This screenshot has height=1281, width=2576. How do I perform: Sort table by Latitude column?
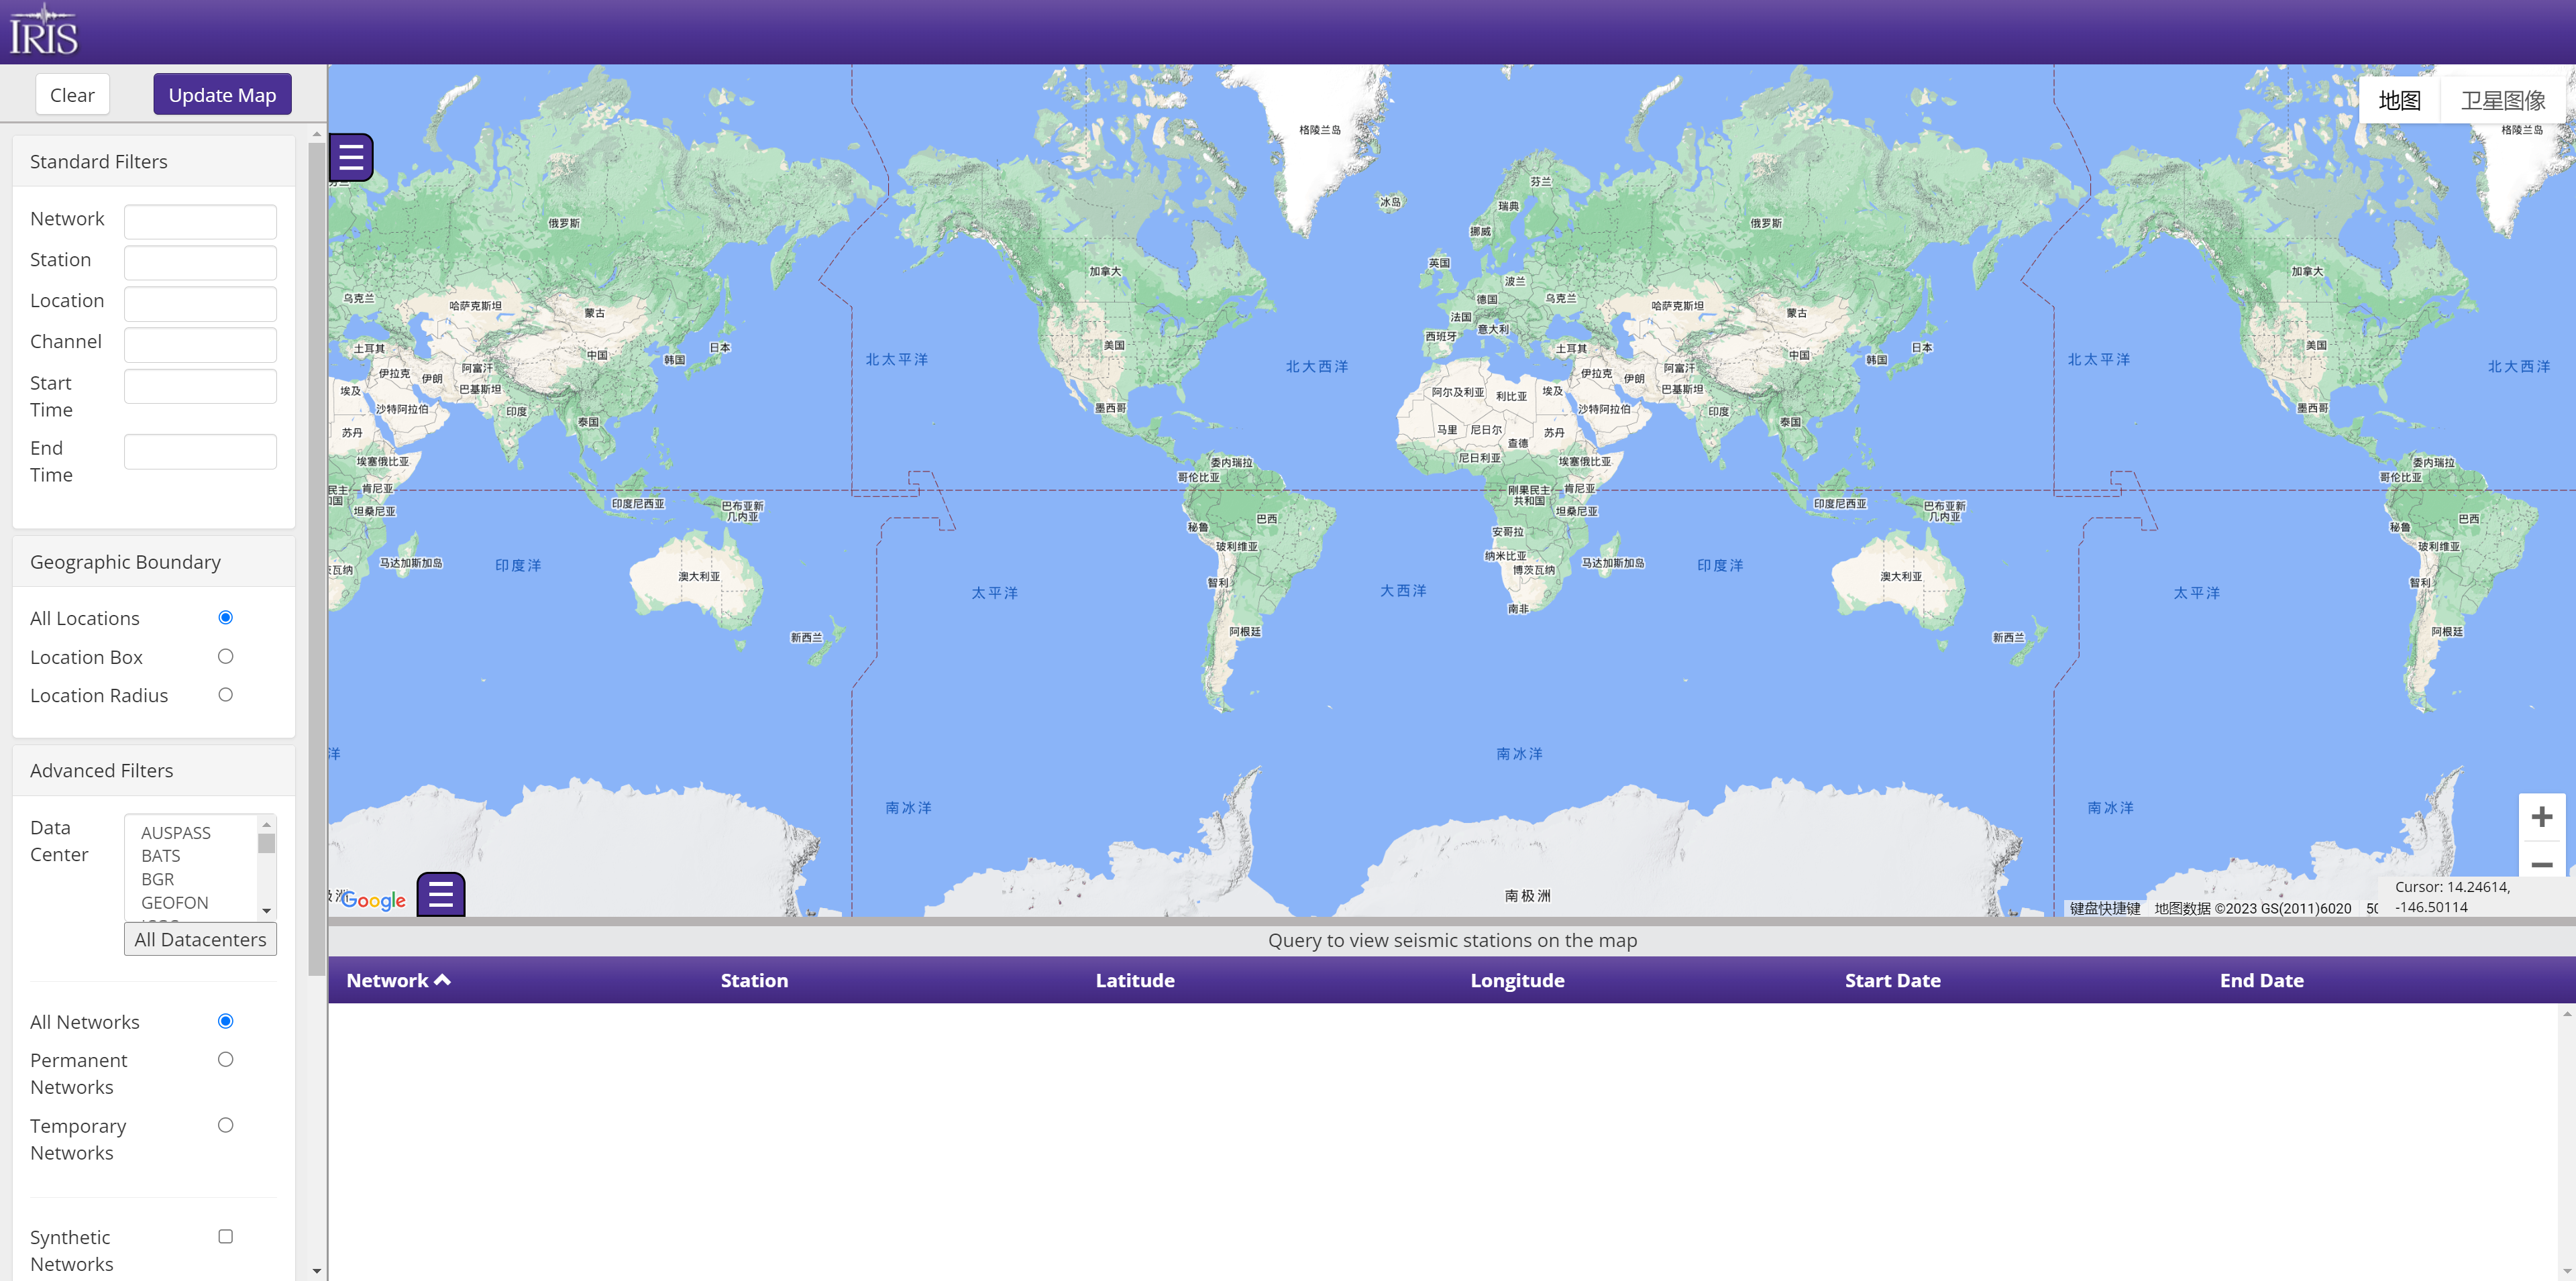pyautogui.click(x=1135, y=980)
